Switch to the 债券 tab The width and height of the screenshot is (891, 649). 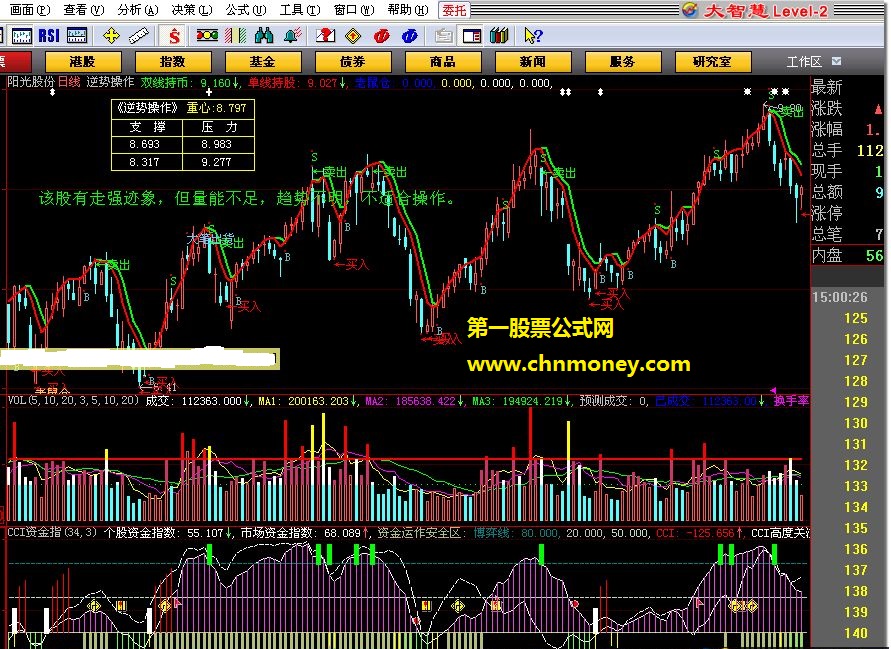tap(353, 61)
